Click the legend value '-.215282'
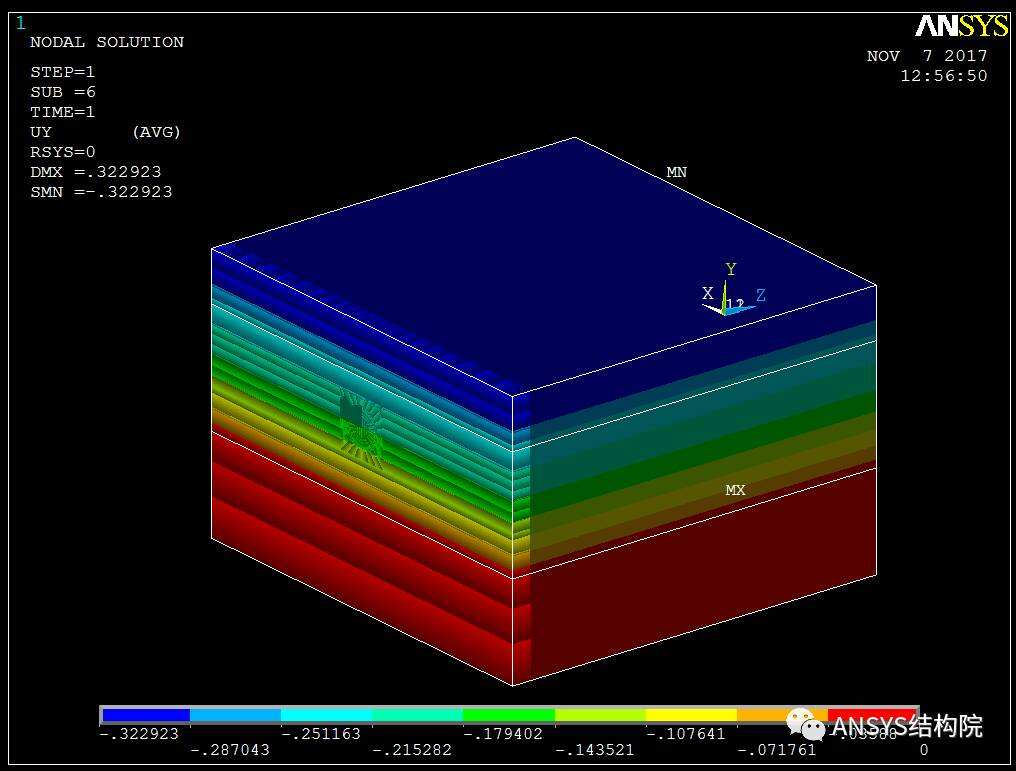The width and height of the screenshot is (1016, 771). [412, 750]
